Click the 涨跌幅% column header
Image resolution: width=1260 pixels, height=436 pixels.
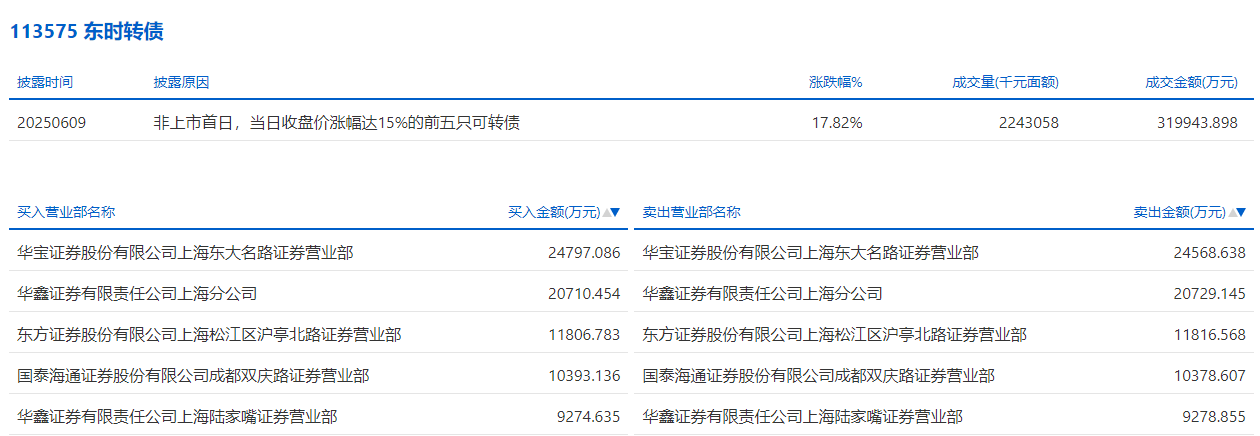tap(836, 82)
